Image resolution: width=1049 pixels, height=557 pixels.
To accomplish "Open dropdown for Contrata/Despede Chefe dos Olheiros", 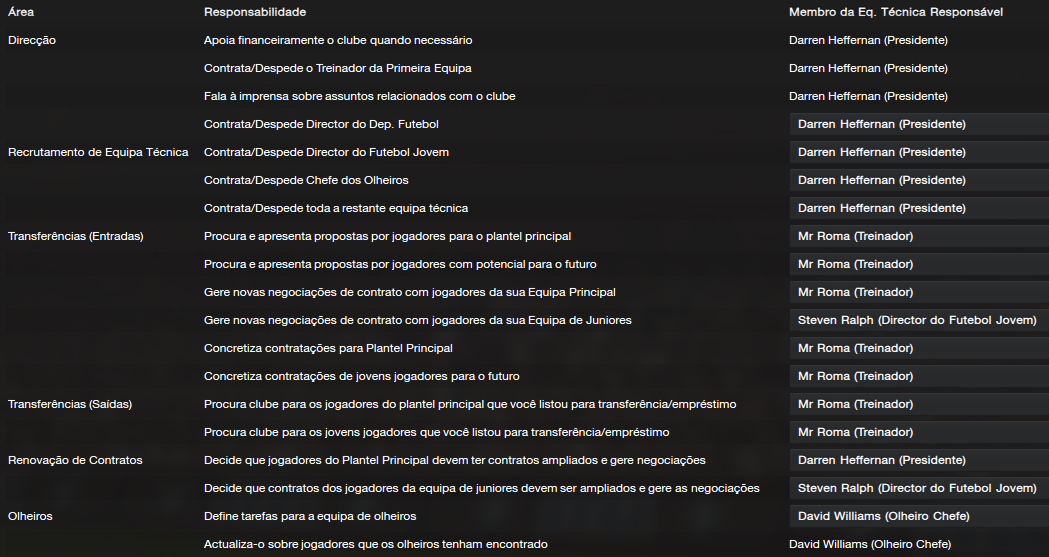I will pyautogui.click(x=919, y=181).
